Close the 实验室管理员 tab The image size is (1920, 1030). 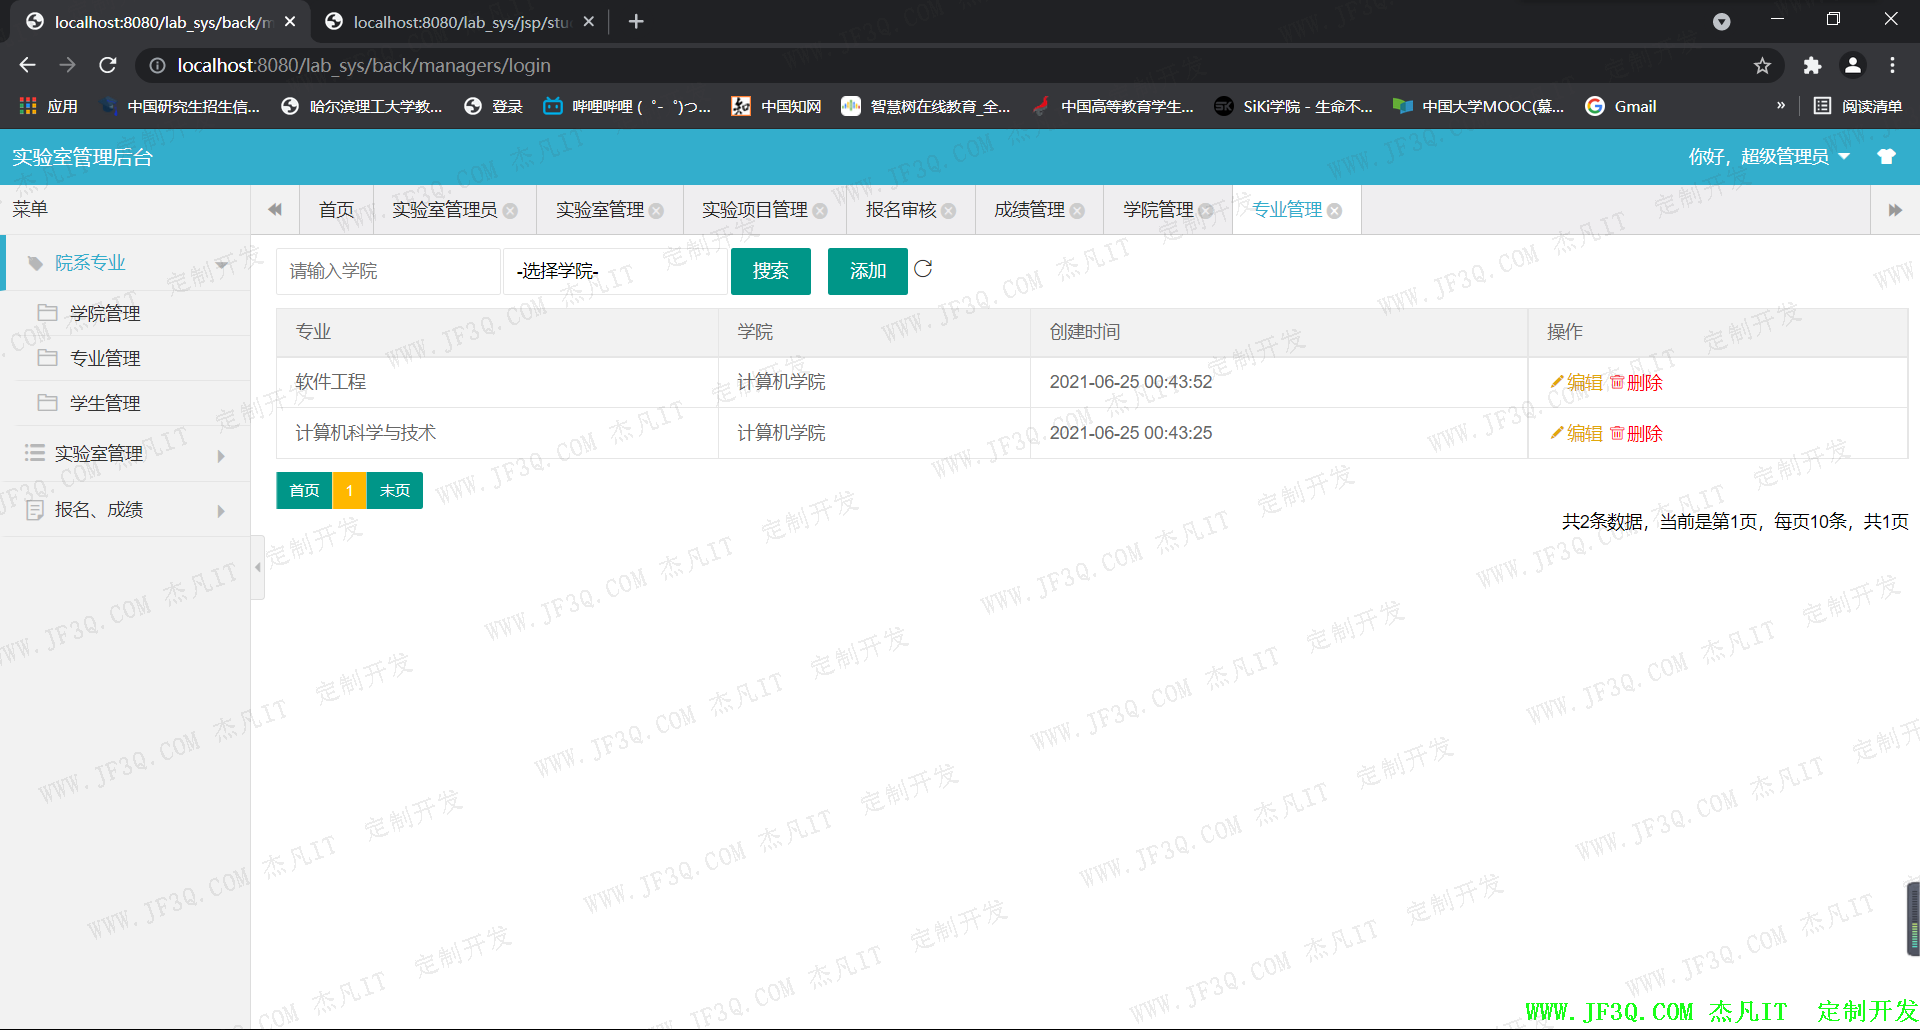click(x=511, y=211)
